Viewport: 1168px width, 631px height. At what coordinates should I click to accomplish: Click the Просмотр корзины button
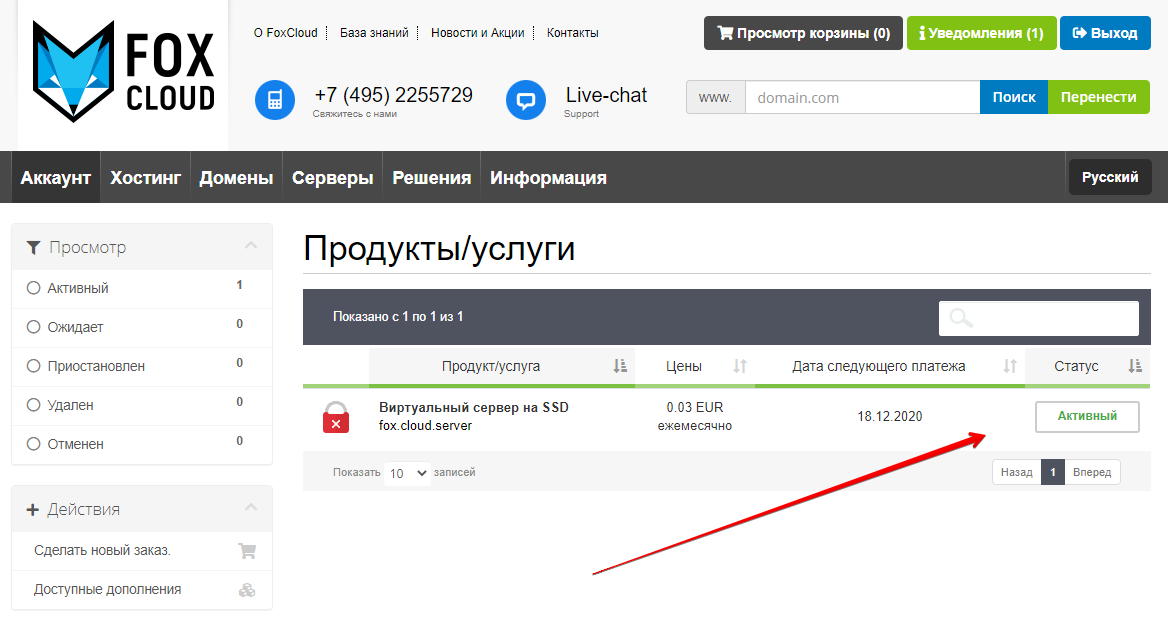(803, 33)
